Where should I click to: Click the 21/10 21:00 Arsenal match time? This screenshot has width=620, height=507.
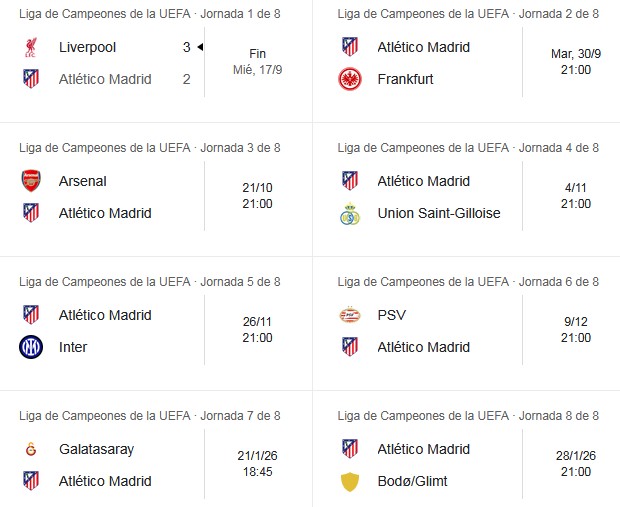pos(257,196)
